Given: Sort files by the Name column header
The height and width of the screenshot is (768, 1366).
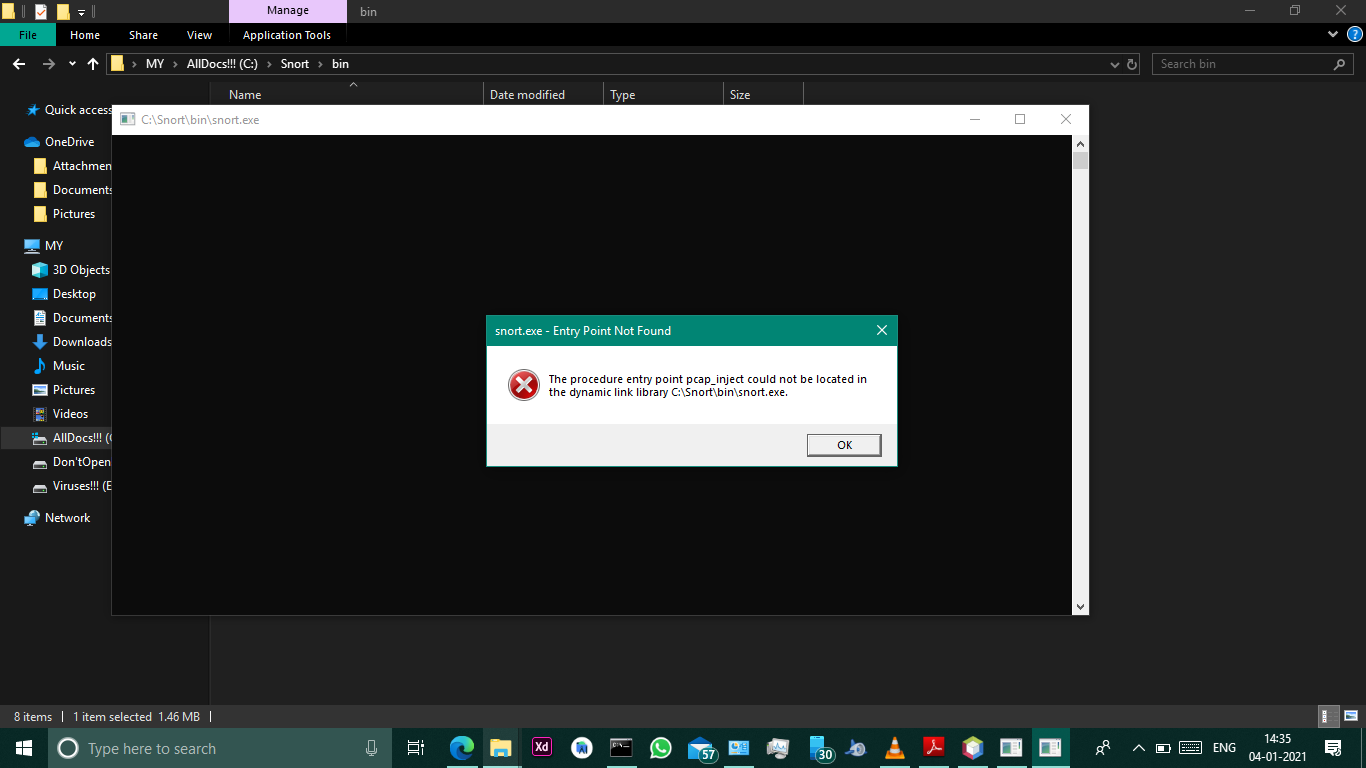Looking at the screenshot, I should pyautogui.click(x=344, y=95).
